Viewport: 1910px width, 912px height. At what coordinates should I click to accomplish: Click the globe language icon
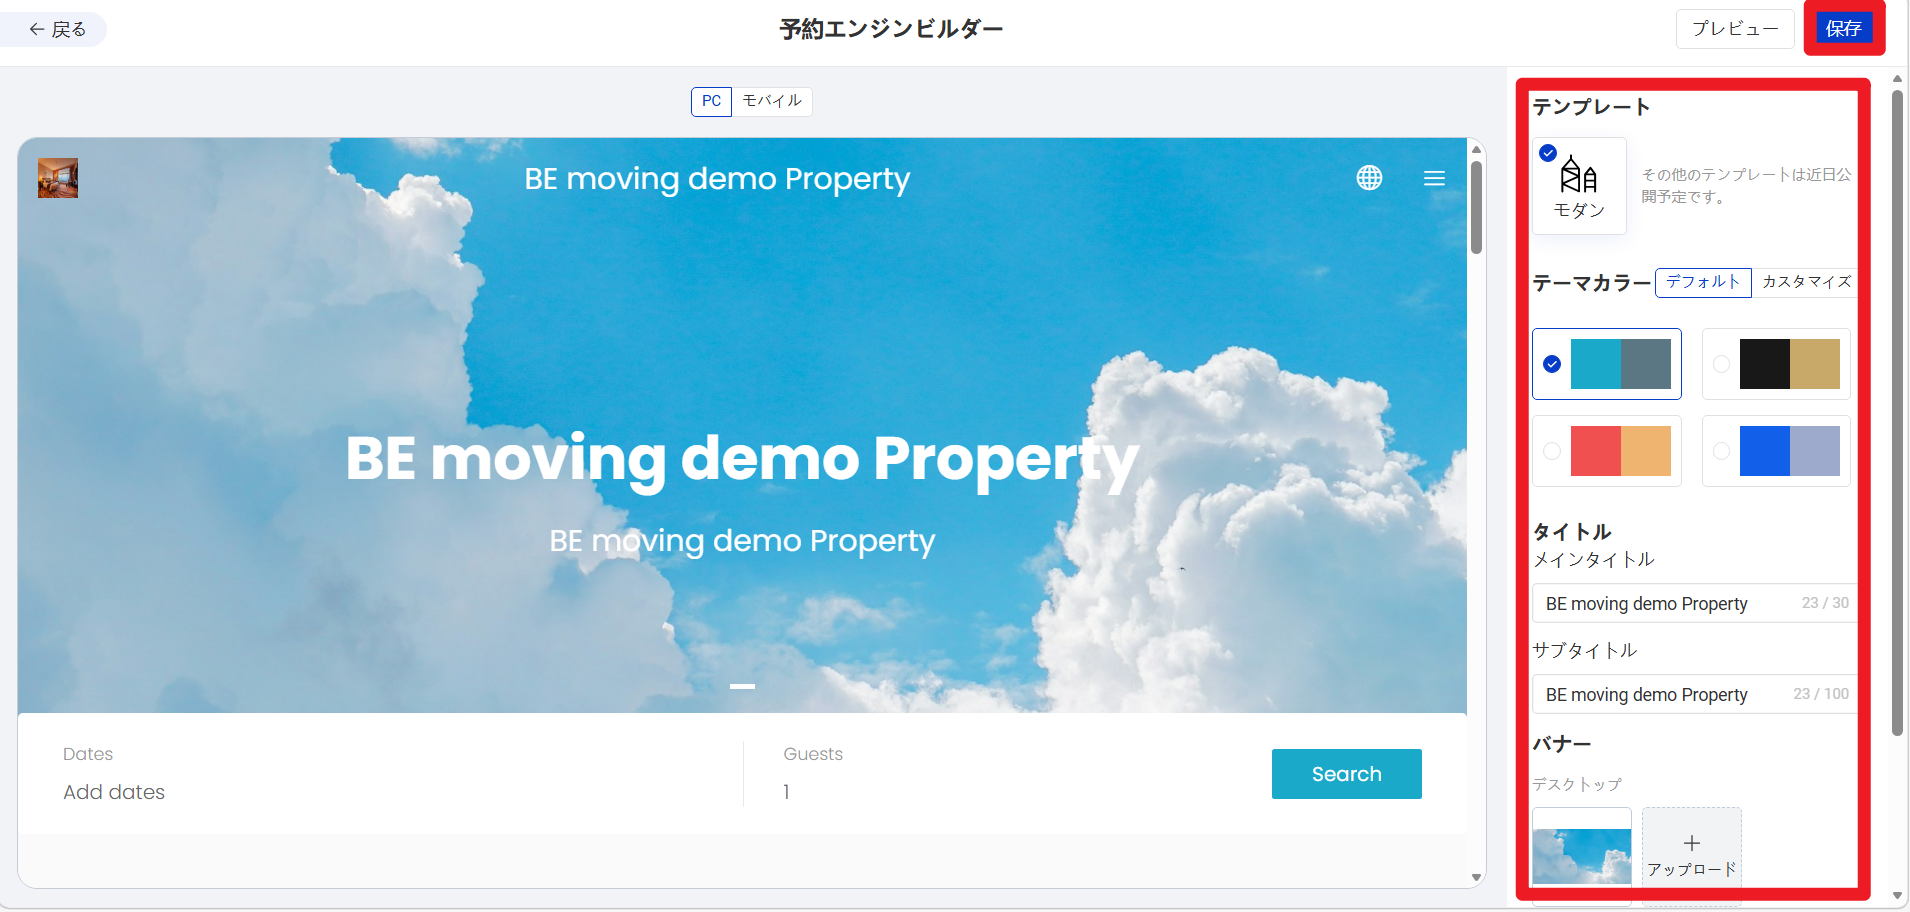pos(1369,178)
